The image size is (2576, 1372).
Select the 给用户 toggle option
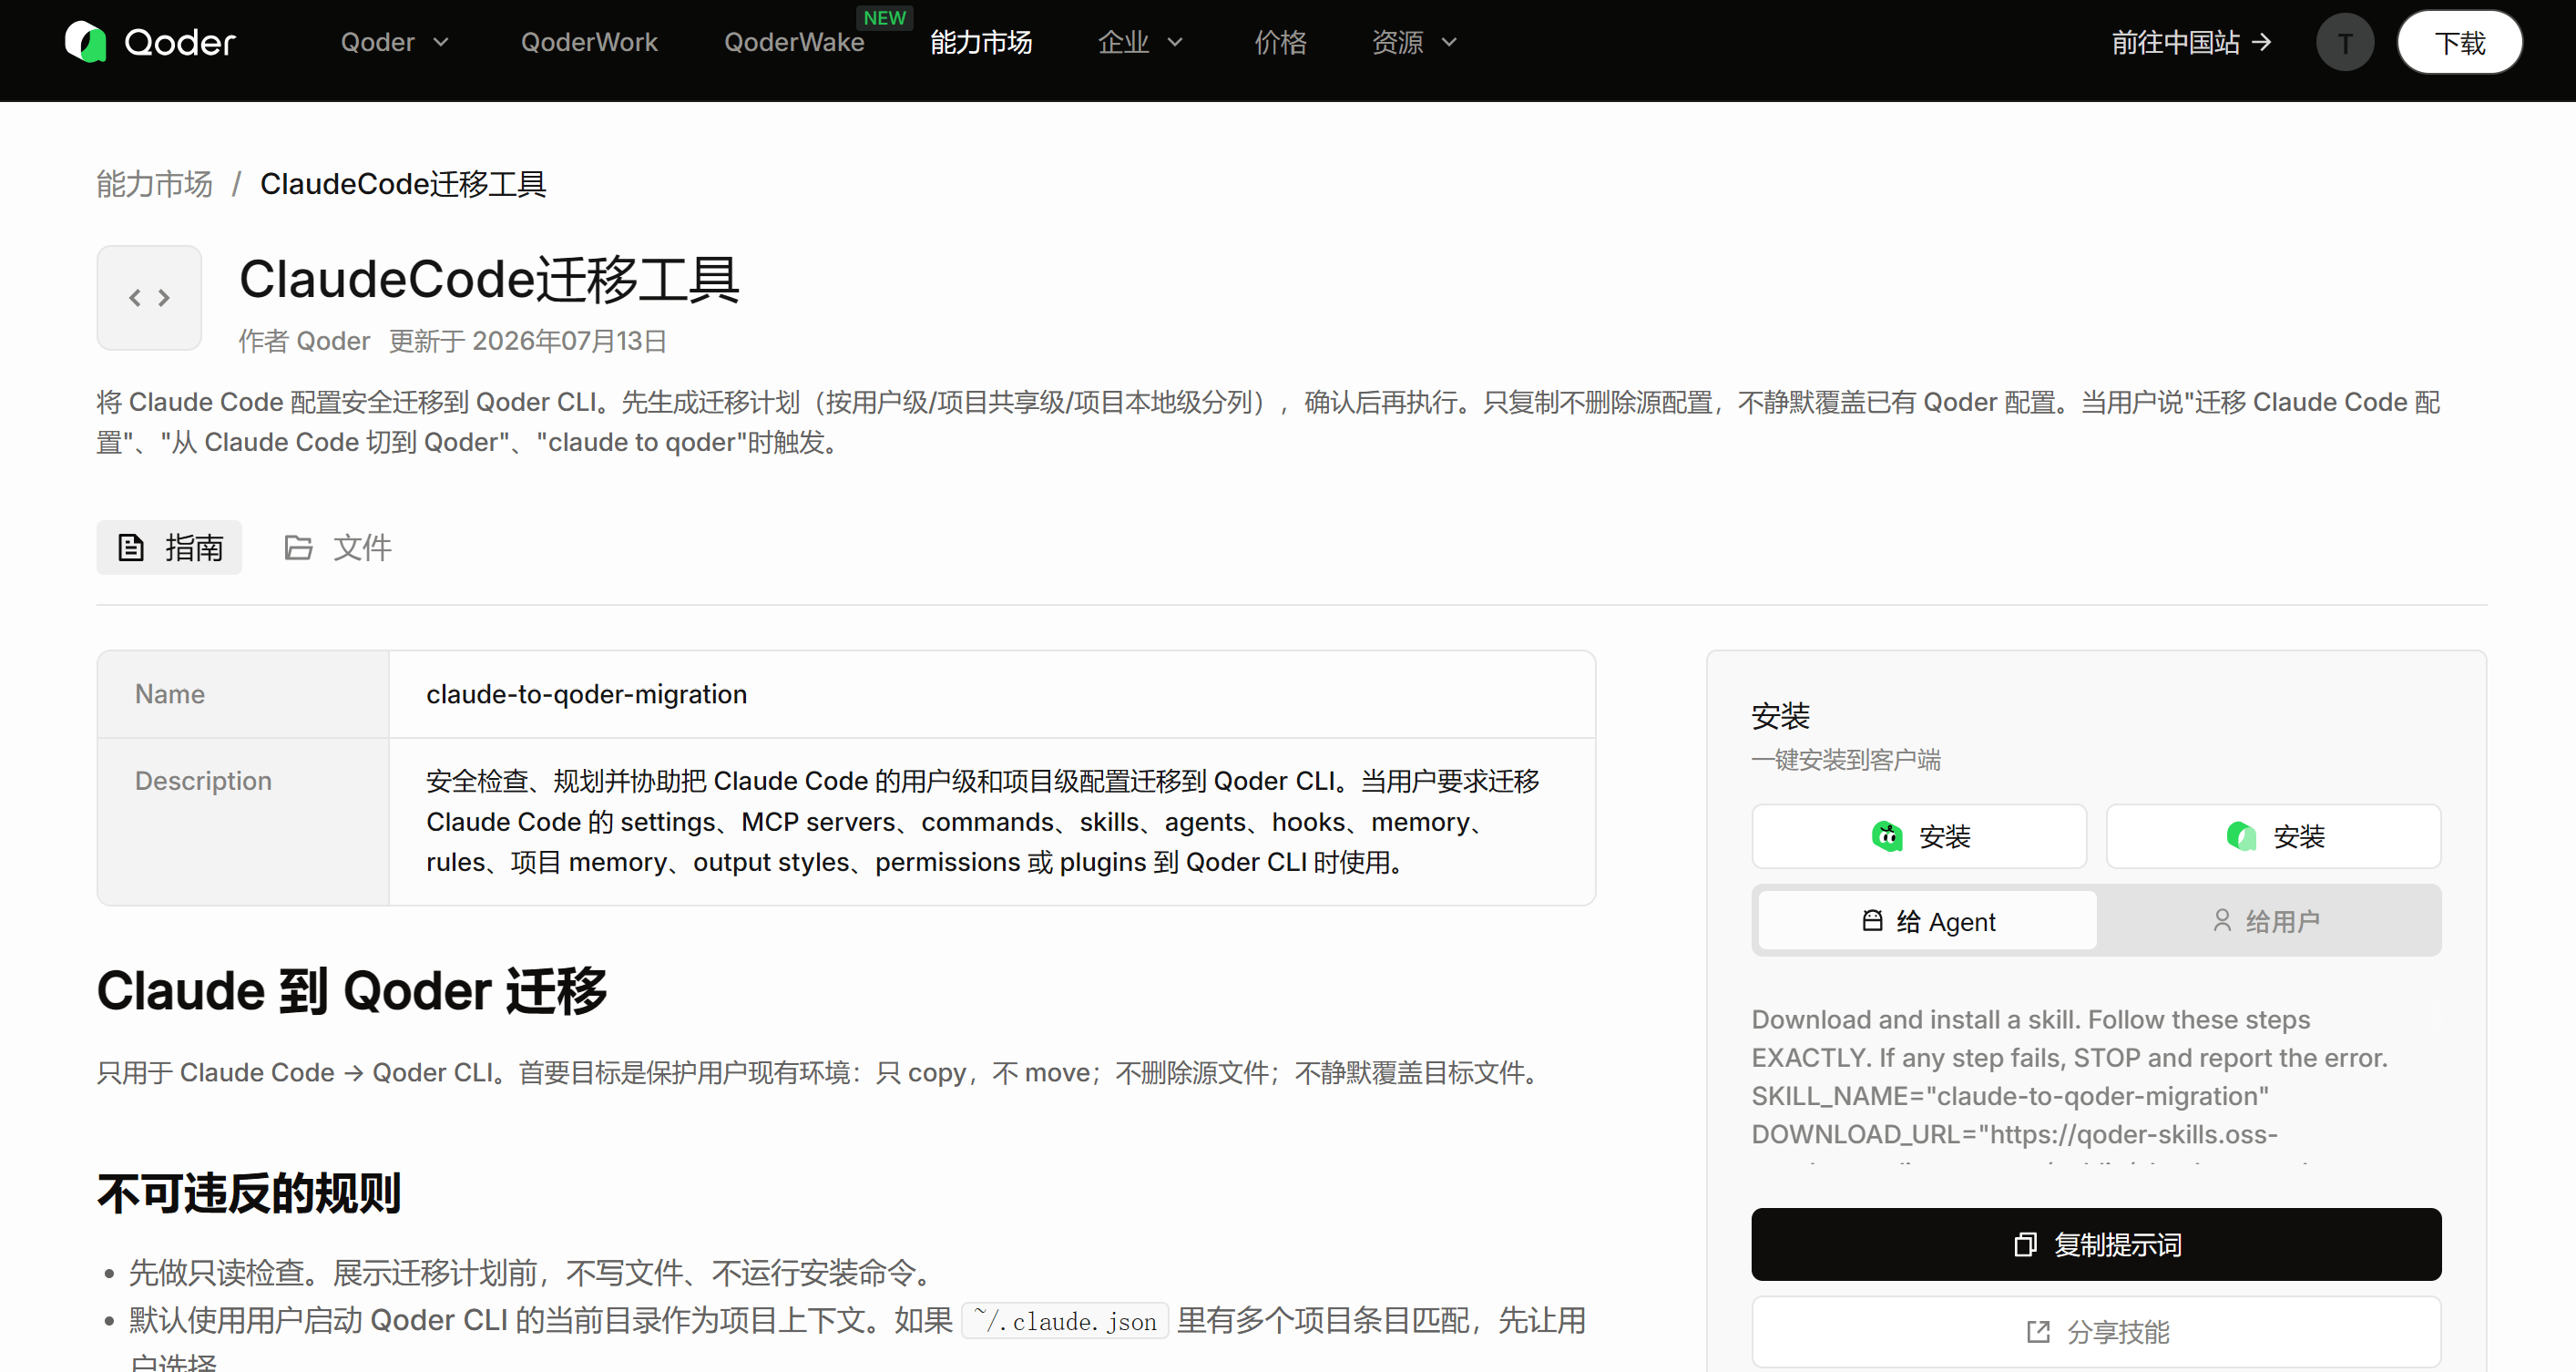point(2266,921)
